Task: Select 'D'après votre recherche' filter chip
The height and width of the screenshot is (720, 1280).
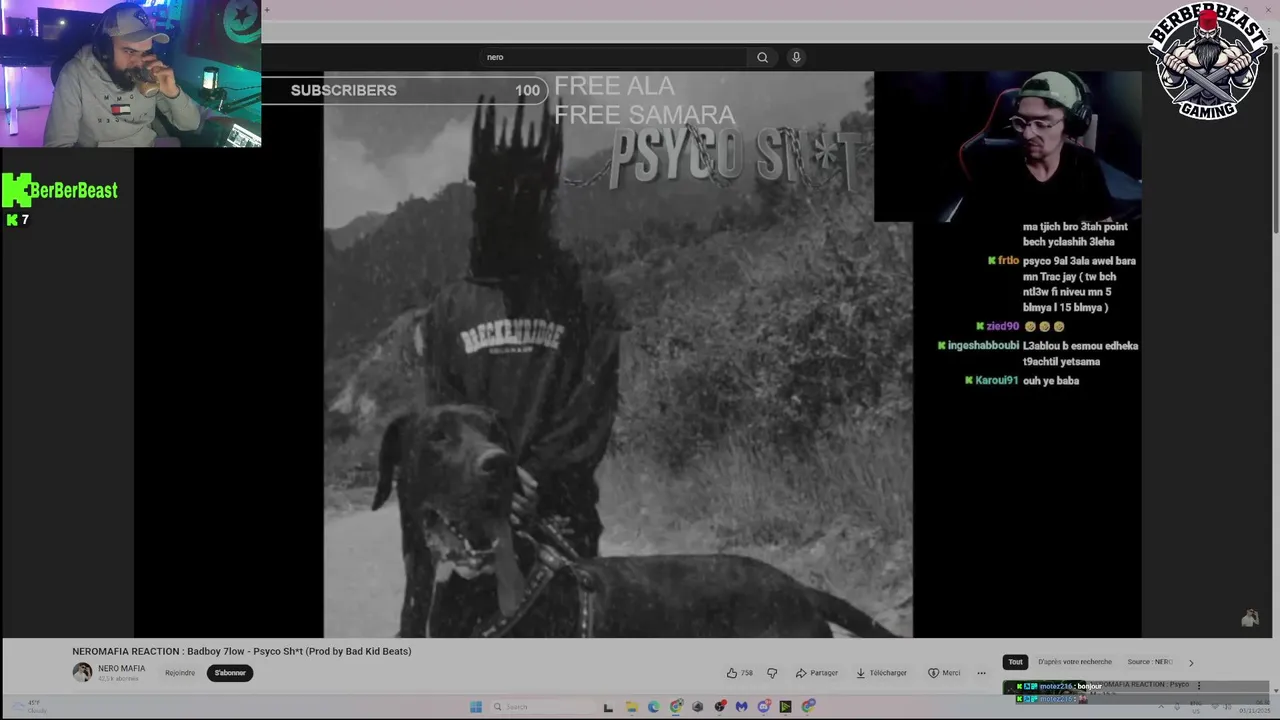Action: click(x=1075, y=662)
